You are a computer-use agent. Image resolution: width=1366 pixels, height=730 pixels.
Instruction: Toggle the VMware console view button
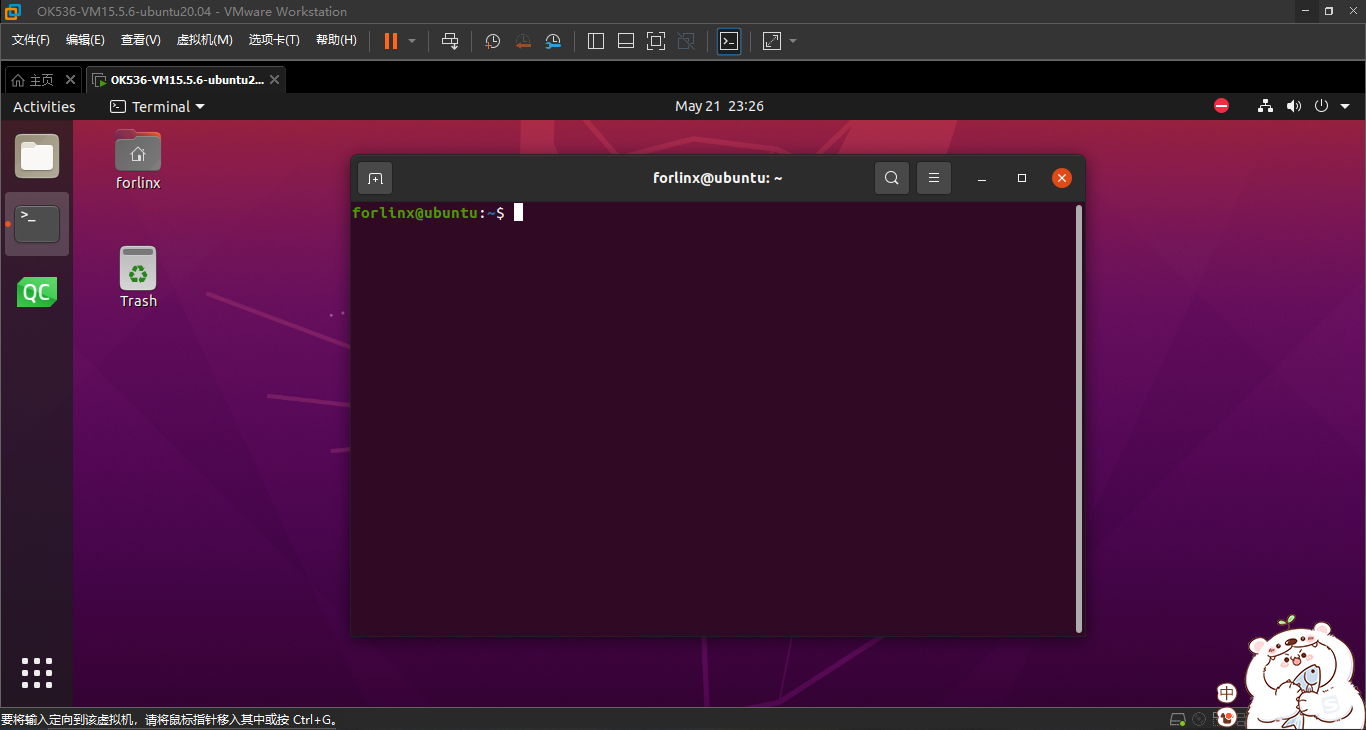point(729,41)
